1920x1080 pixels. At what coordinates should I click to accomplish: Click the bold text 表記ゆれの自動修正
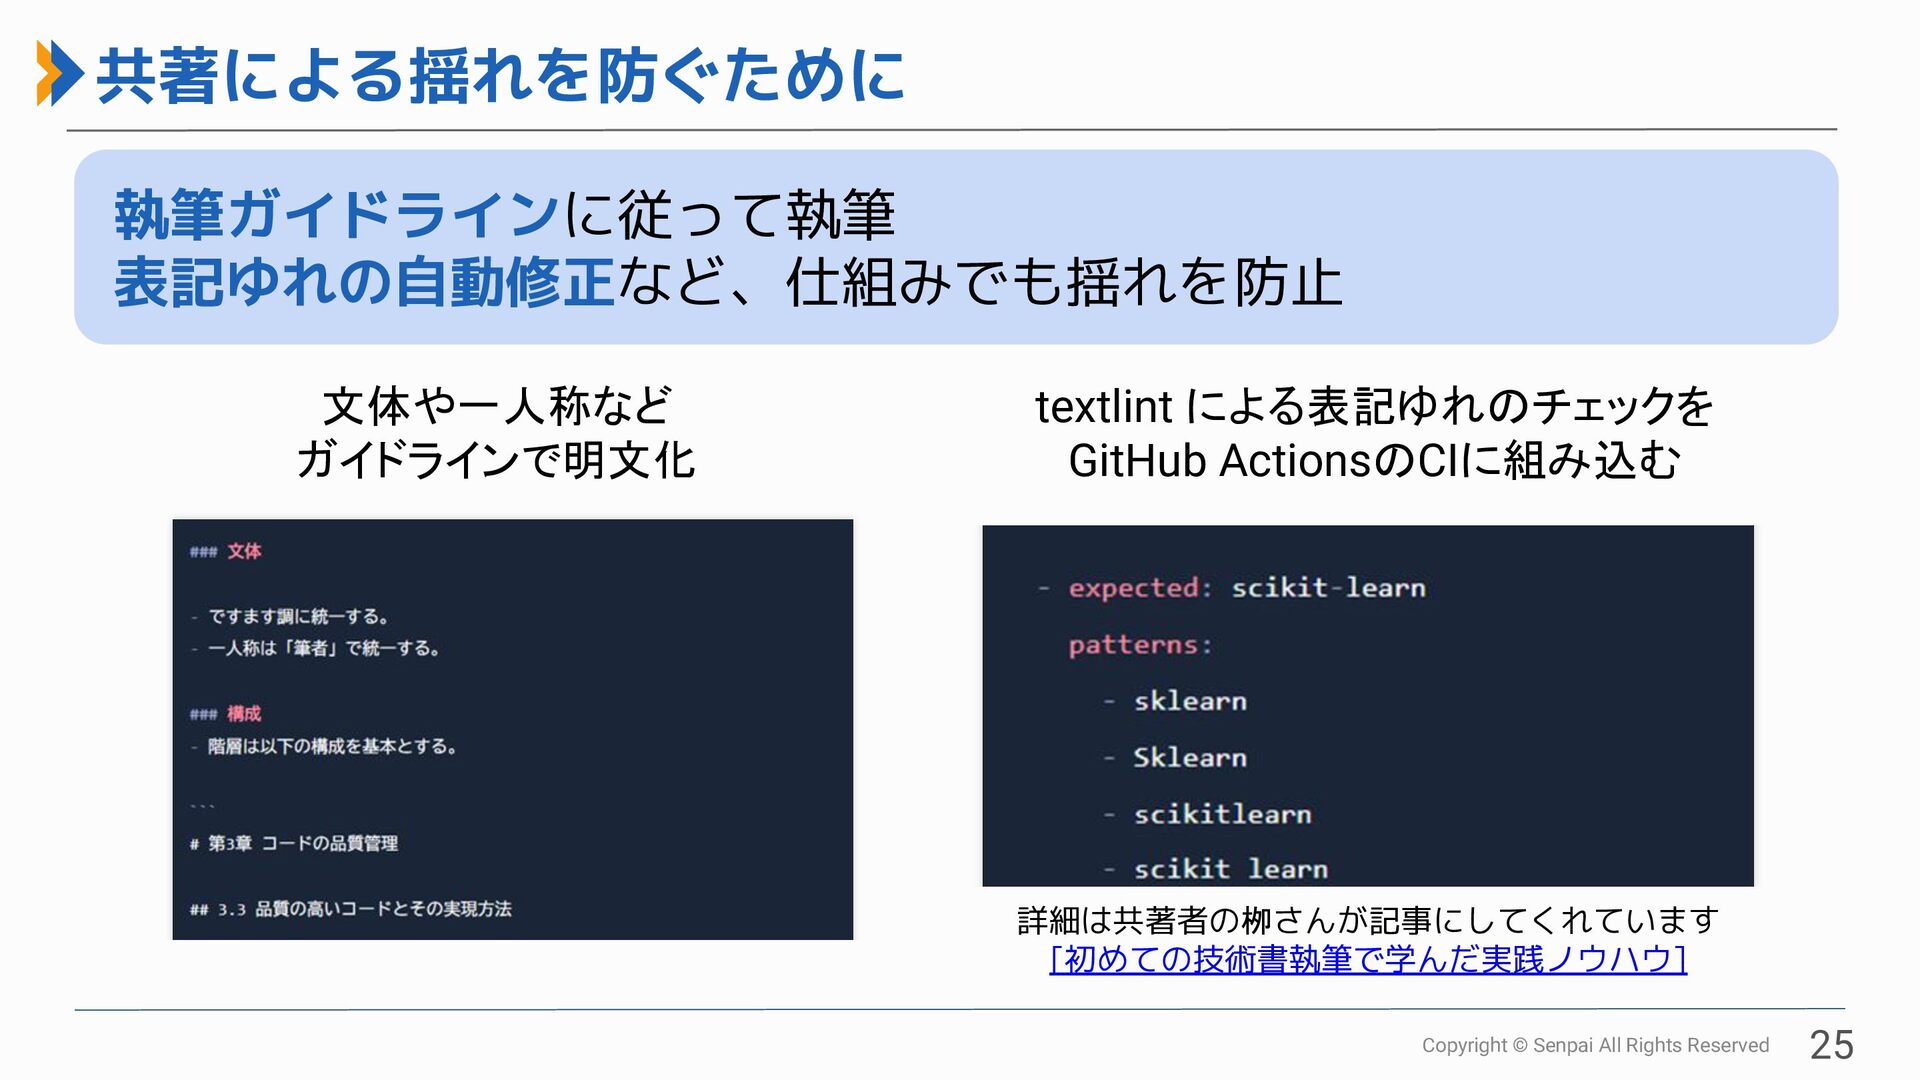coord(364,282)
